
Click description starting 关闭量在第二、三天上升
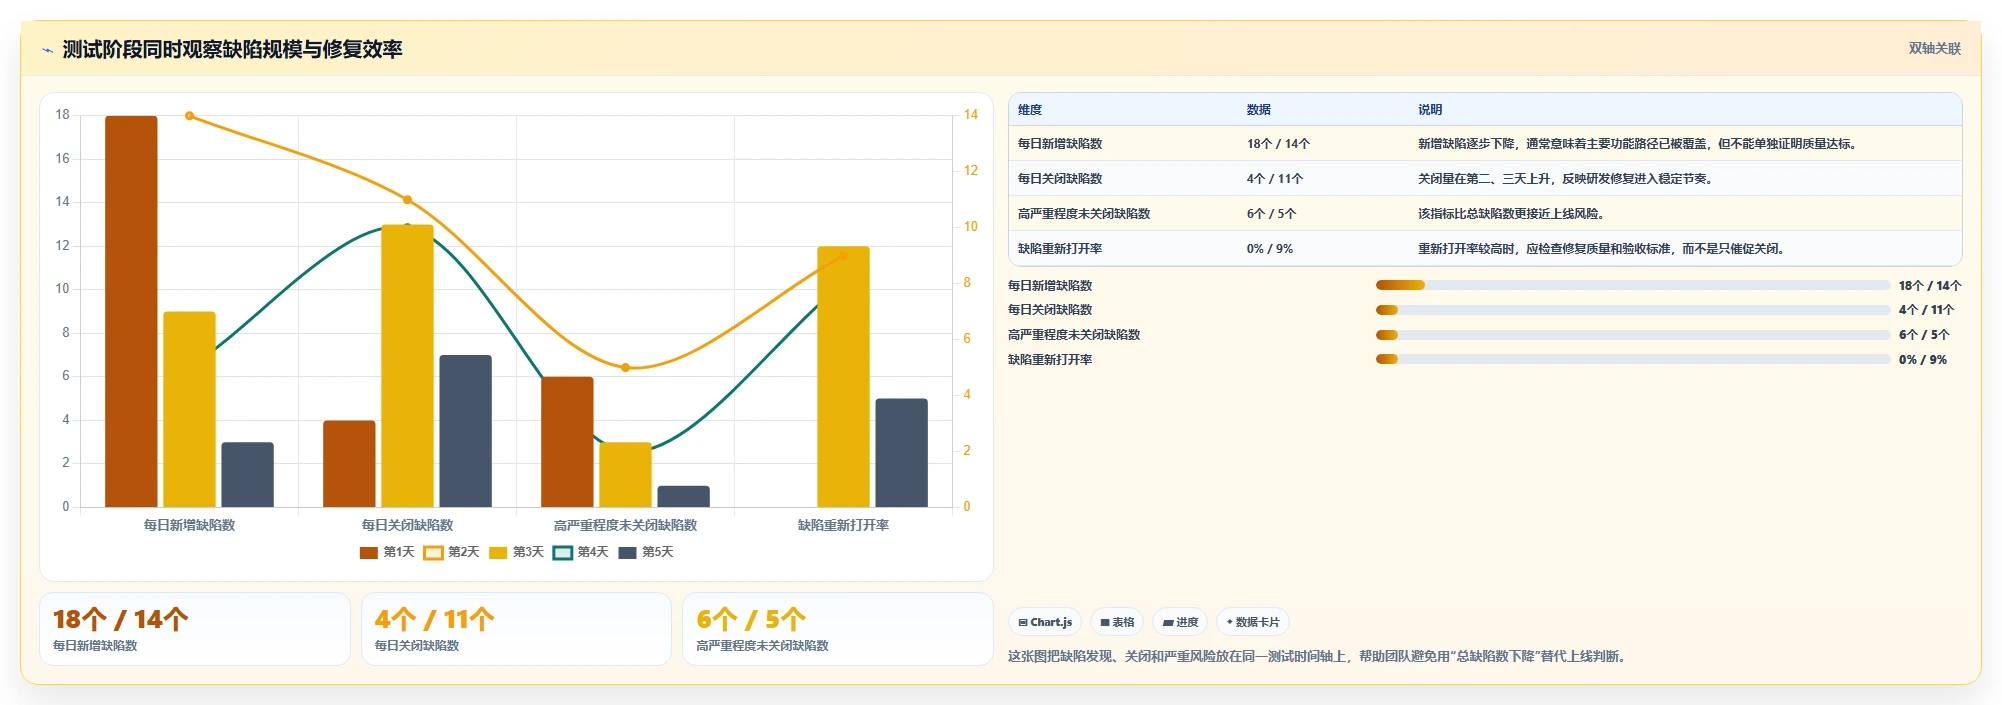[1567, 179]
